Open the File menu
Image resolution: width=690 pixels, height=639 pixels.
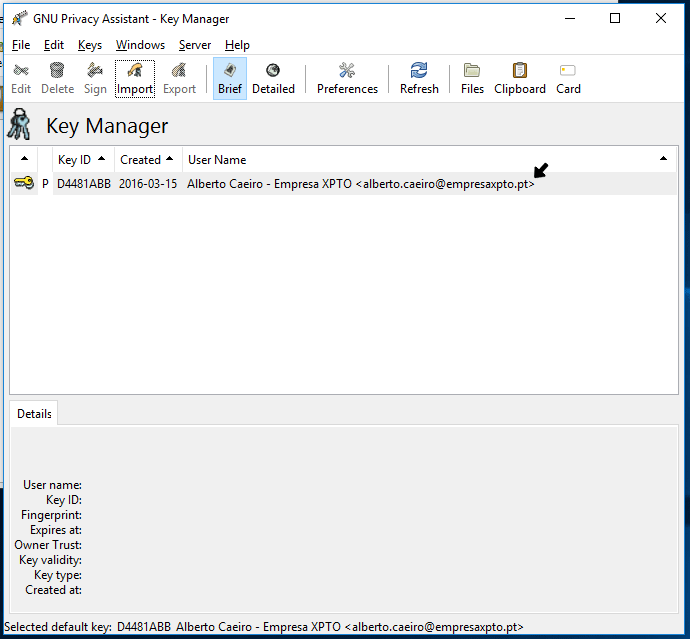click(21, 45)
